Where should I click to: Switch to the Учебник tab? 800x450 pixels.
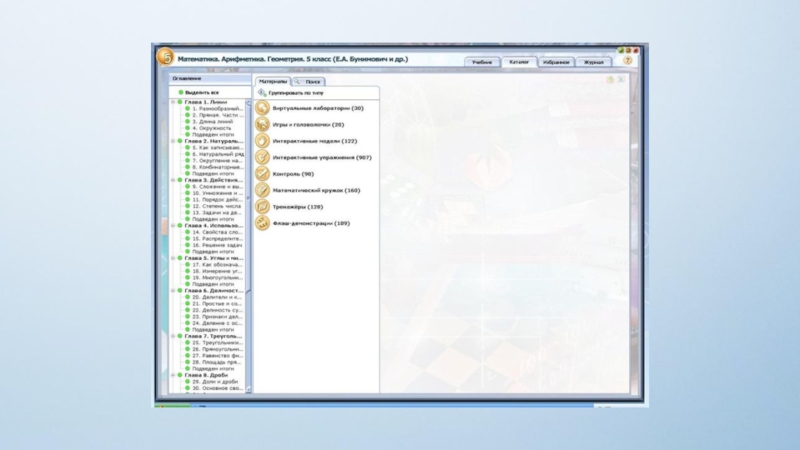coord(482,62)
